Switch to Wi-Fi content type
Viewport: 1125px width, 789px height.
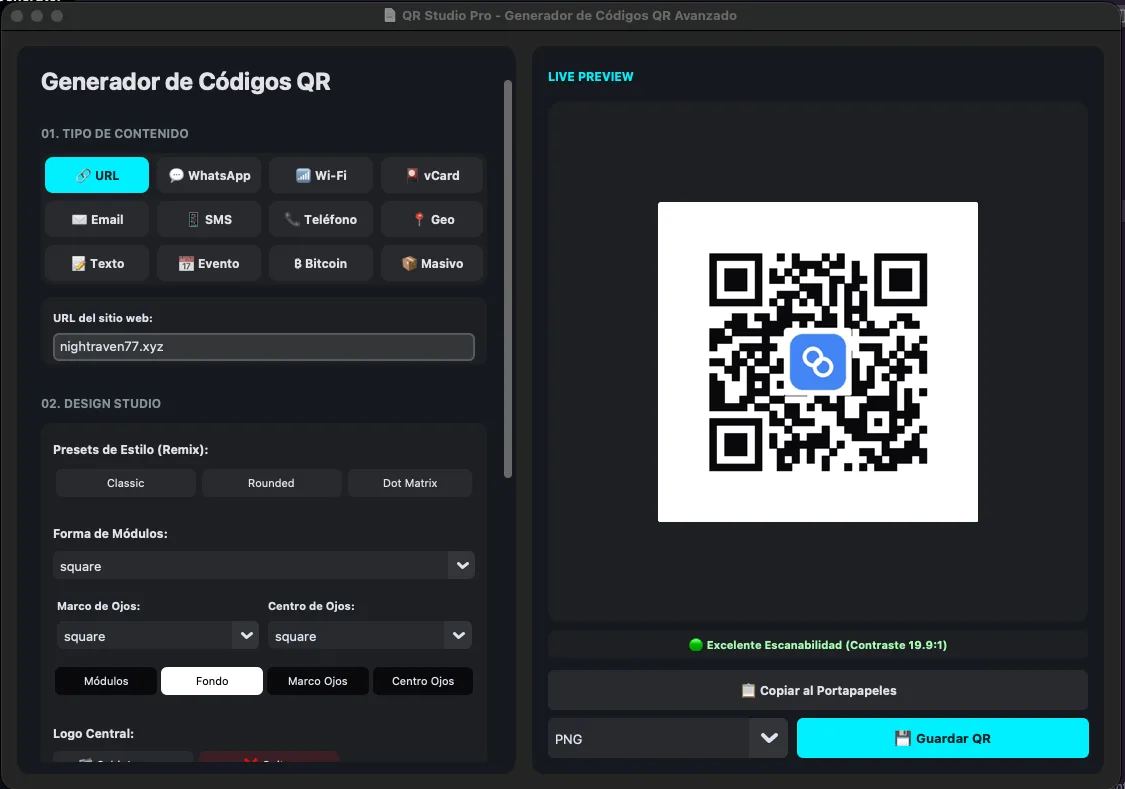click(x=321, y=175)
